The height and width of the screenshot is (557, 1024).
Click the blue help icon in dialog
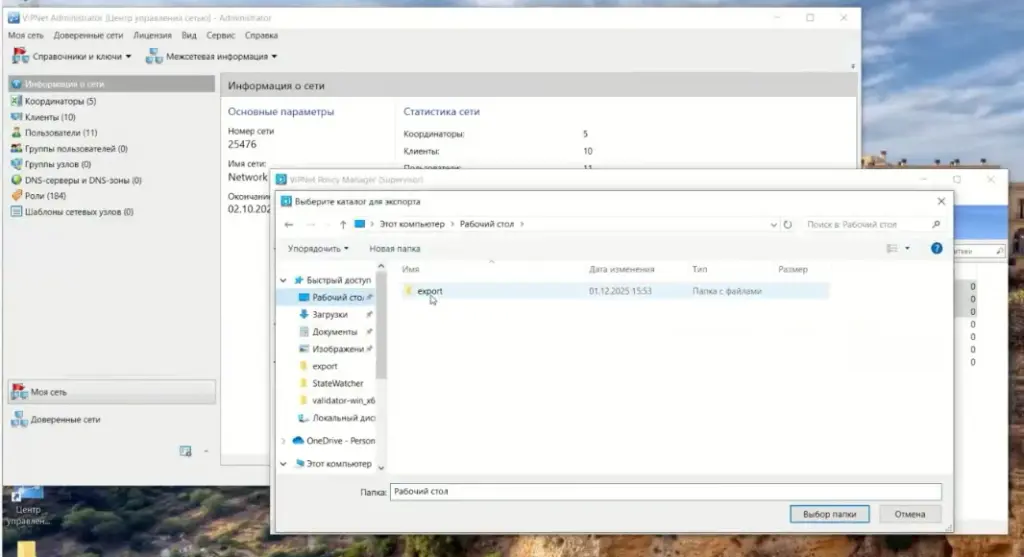coord(936,248)
